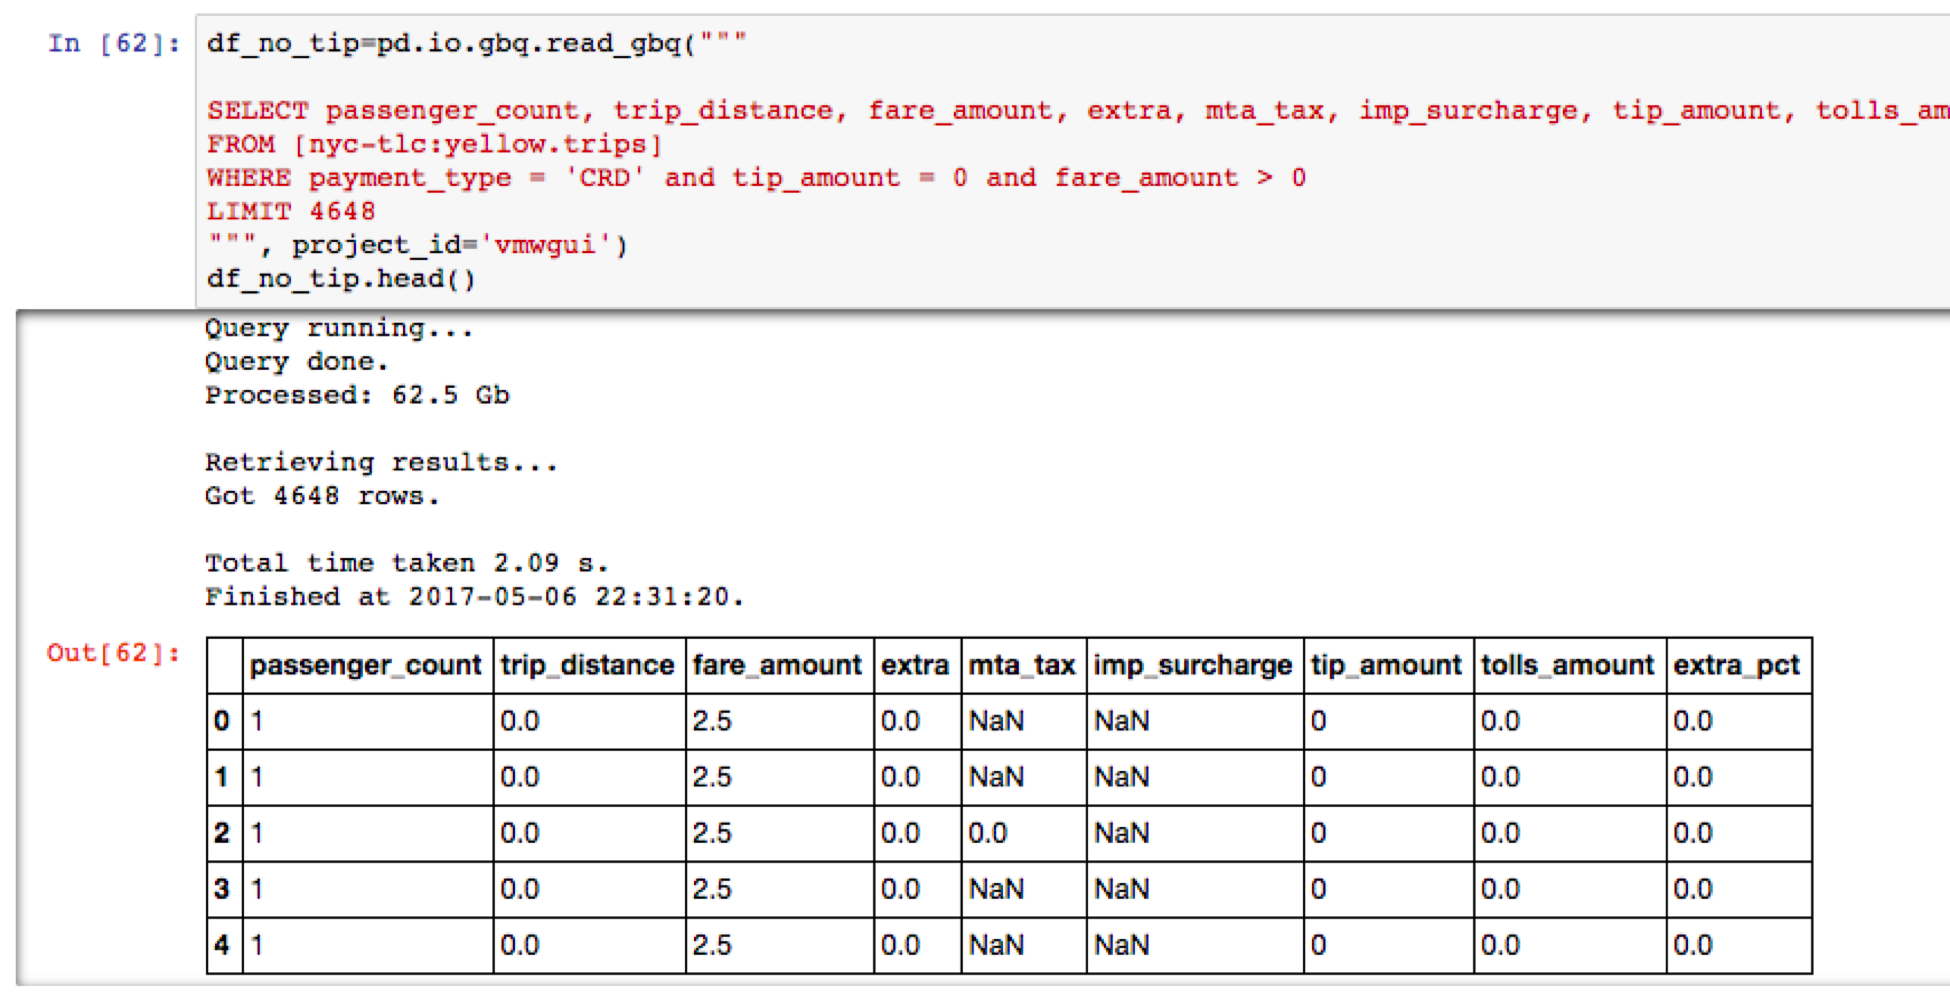Viewport: 1950px width, 1004px height.
Task: Click the extra_pct 0.0 cell in row 4
Action: click(x=1738, y=945)
